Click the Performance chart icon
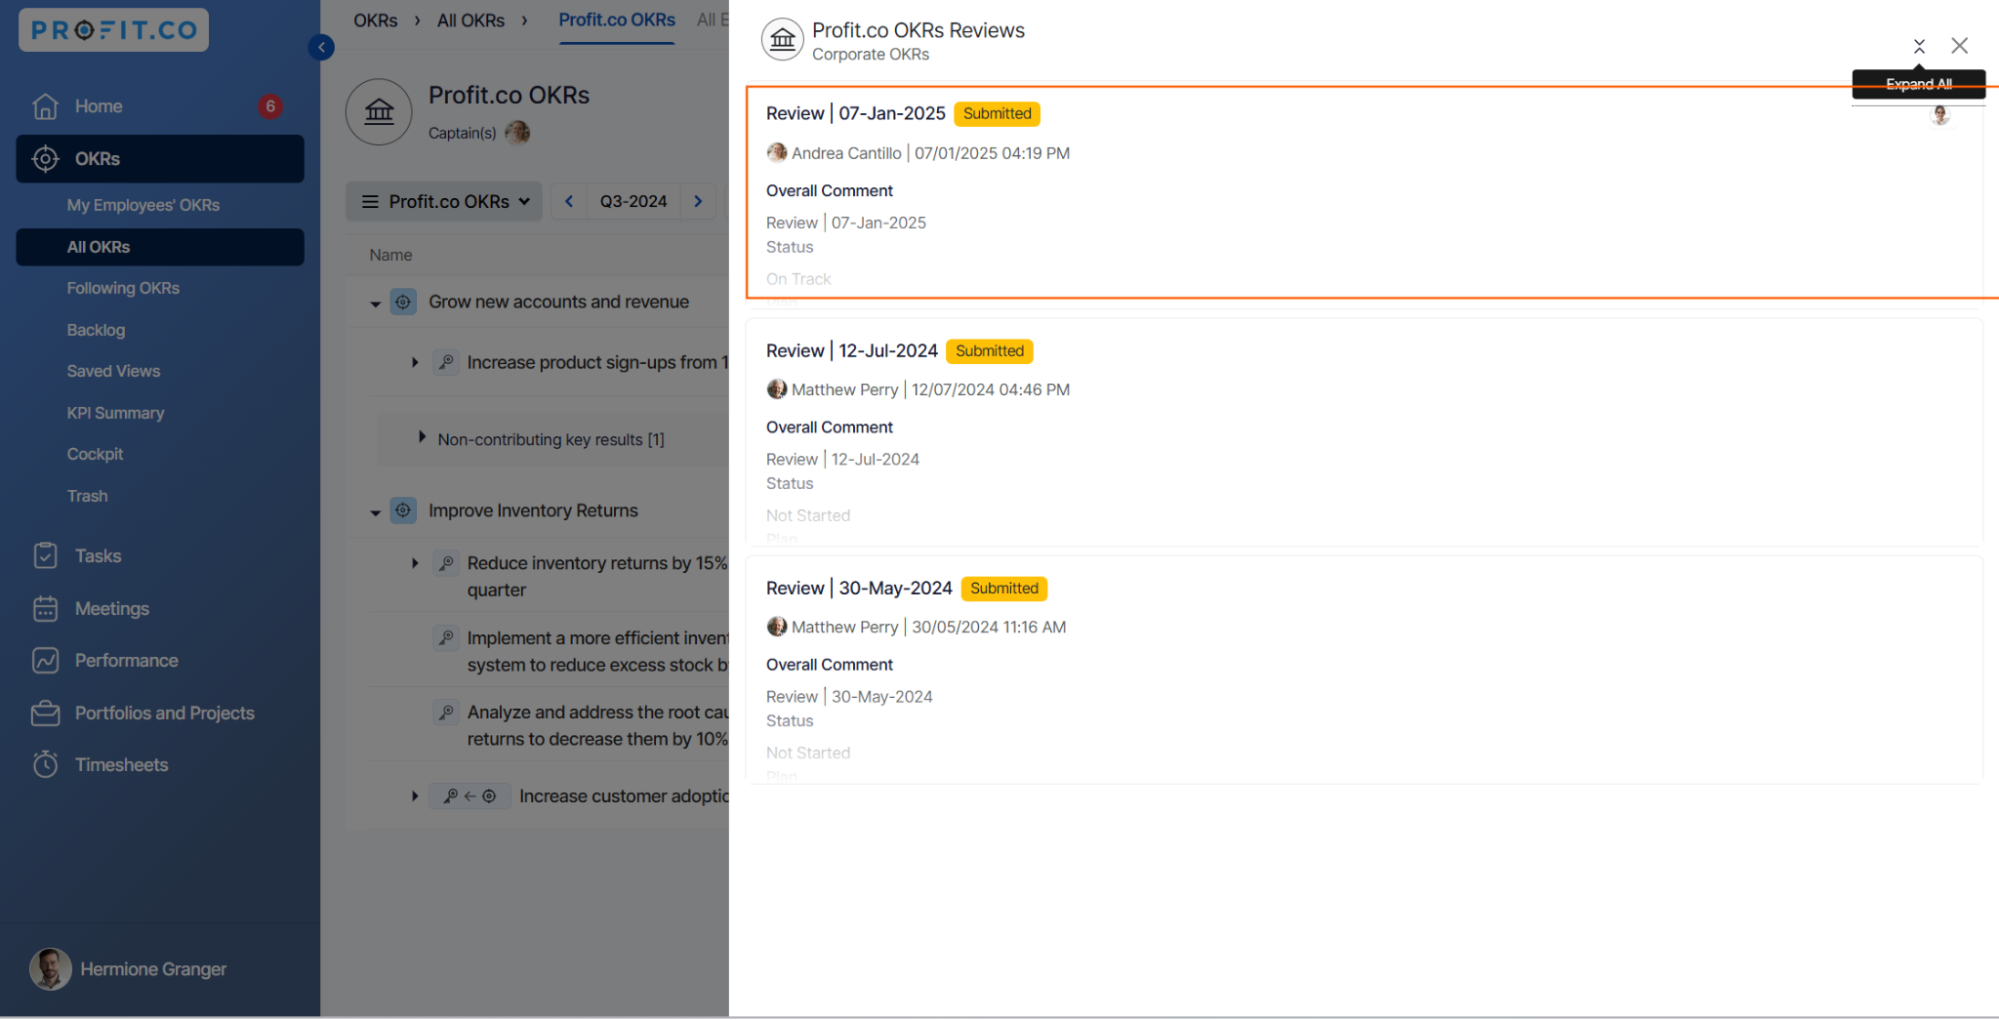 [x=45, y=661]
